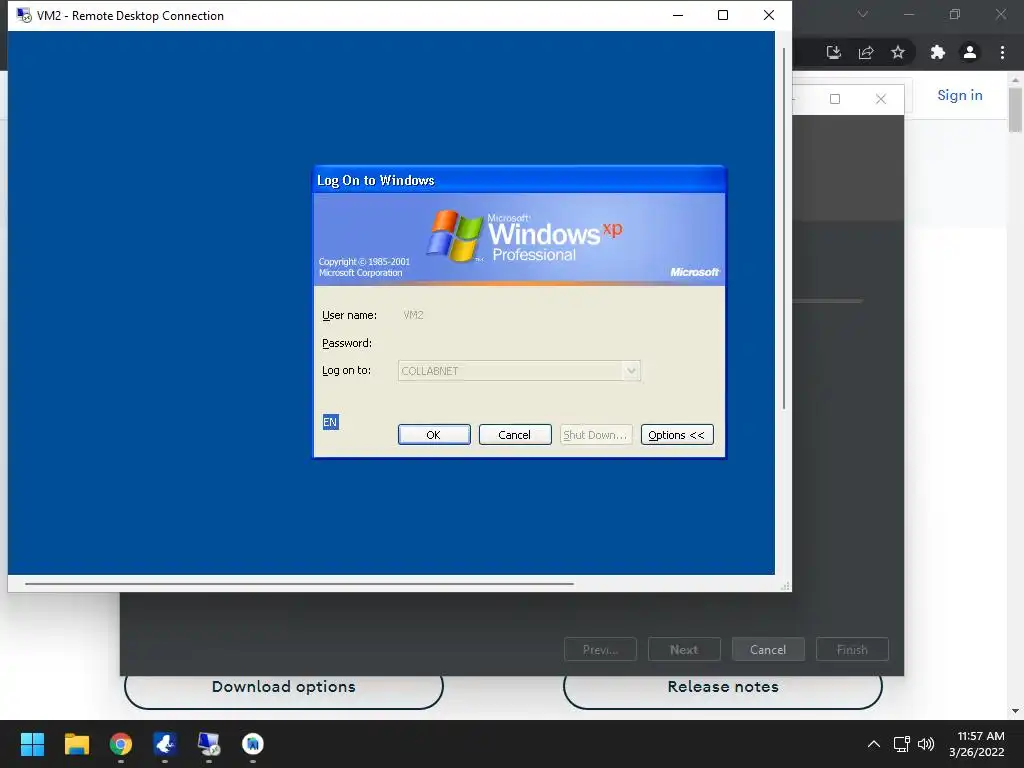Click the installer Next button
This screenshot has height=768, width=1024.
pyautogui.click(x=684, y=650)
